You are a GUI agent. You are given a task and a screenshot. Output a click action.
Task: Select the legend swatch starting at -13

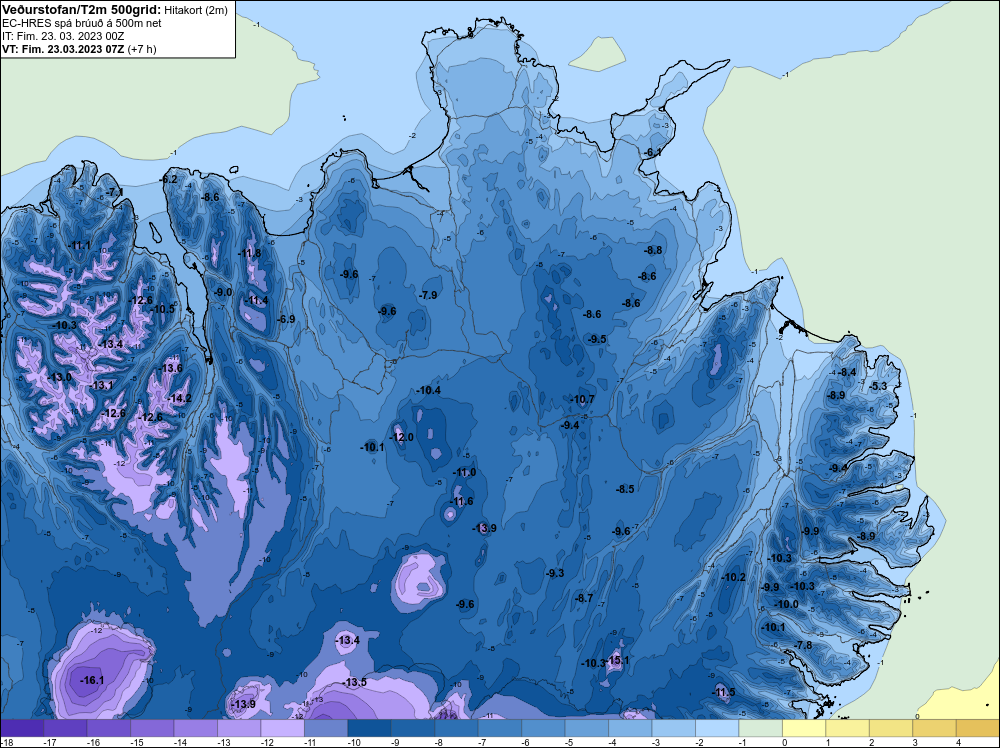pos(239,728)
